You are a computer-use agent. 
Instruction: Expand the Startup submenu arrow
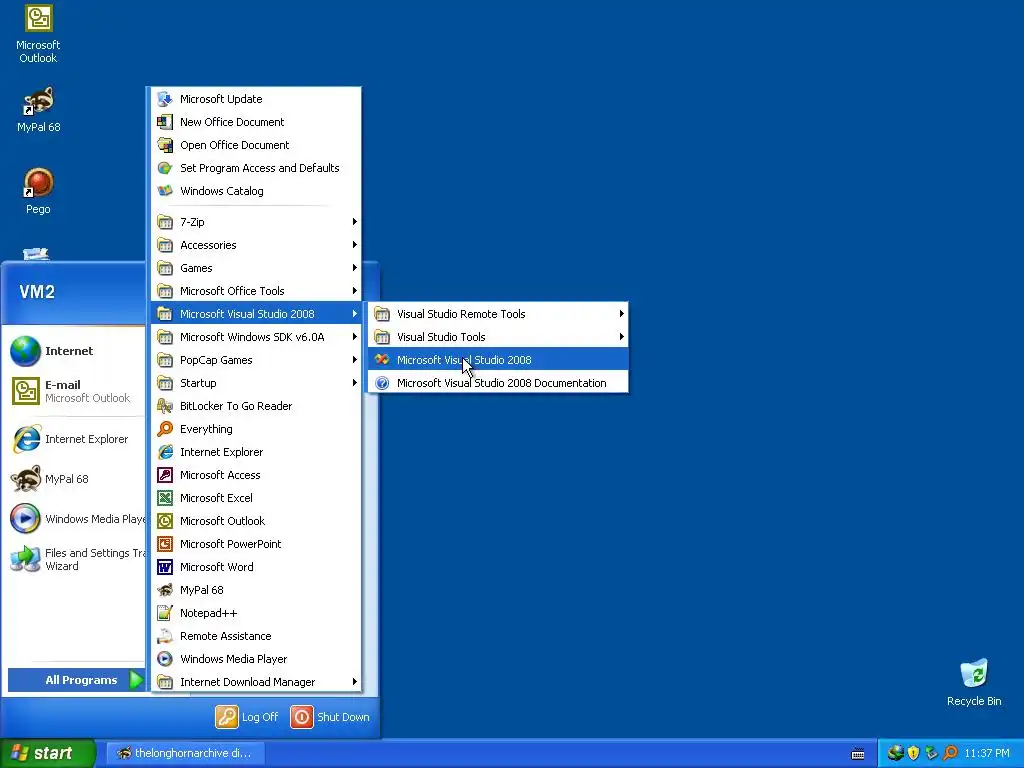coord(355,383)
